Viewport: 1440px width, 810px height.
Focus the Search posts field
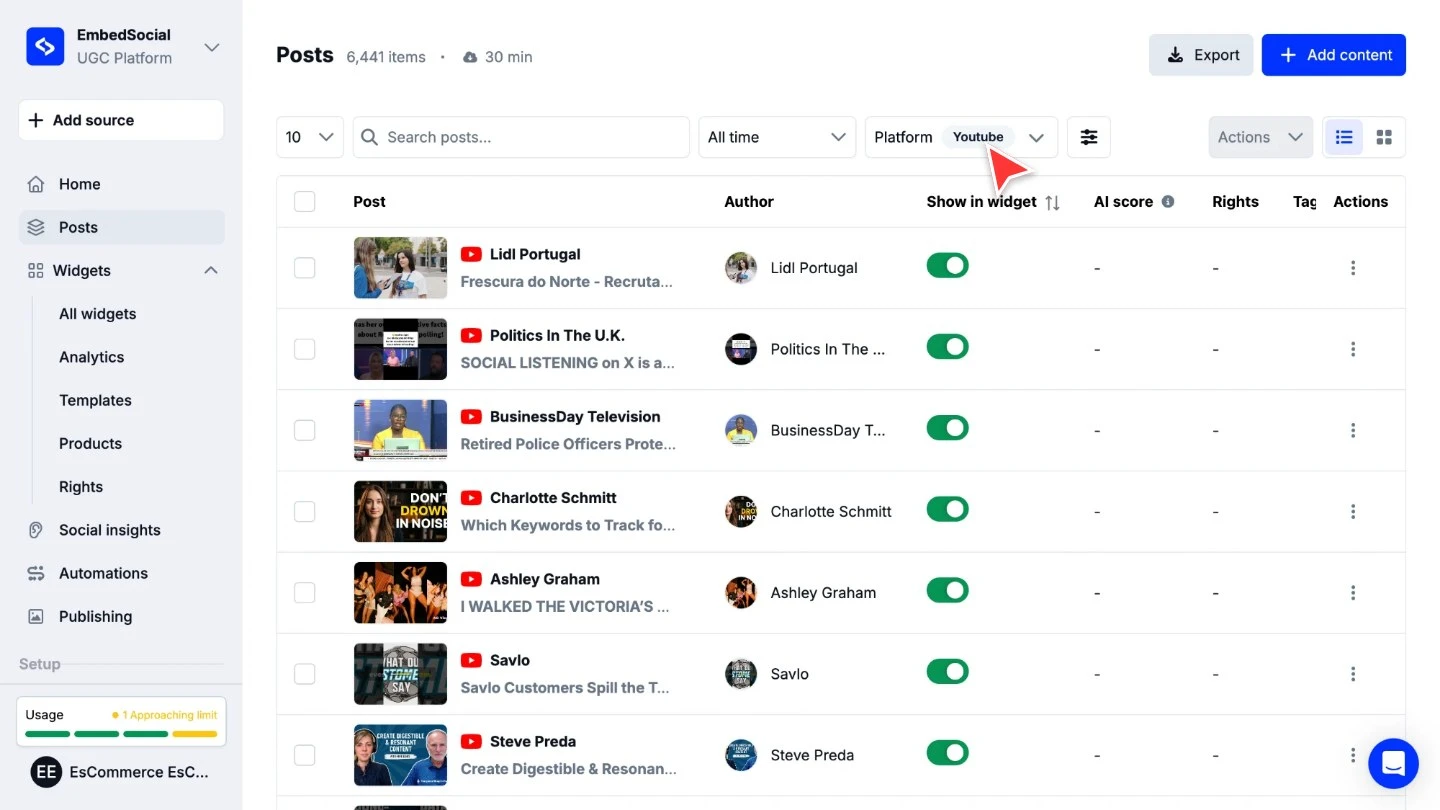click(521, 137)
